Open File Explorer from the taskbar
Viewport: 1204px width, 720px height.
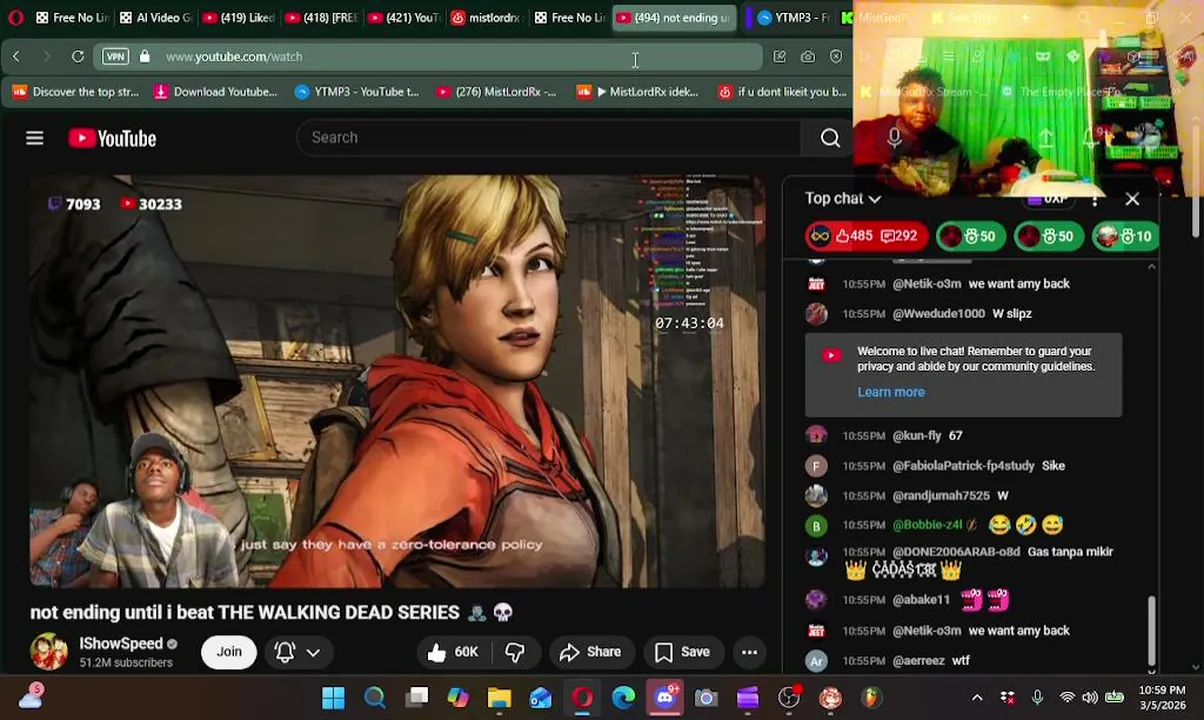pos(499,698)
